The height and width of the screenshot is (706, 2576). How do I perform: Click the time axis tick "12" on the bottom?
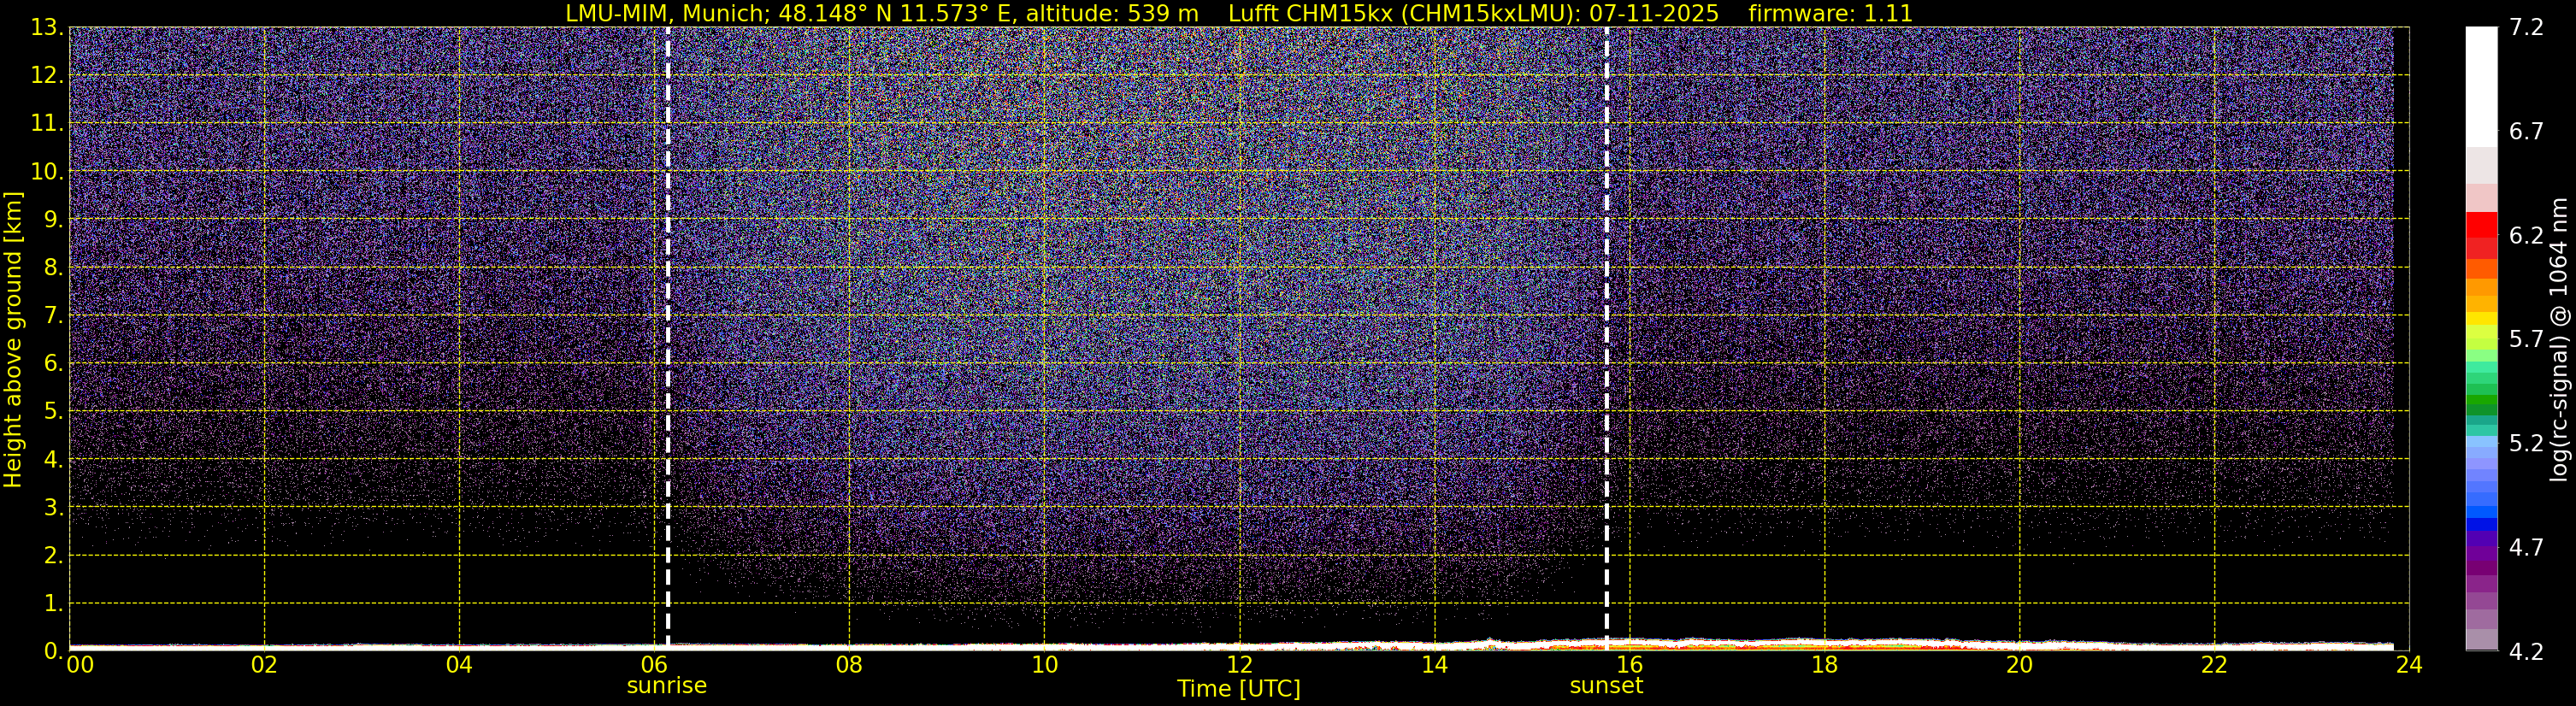pyautogui.click(x=1239, y=665)
